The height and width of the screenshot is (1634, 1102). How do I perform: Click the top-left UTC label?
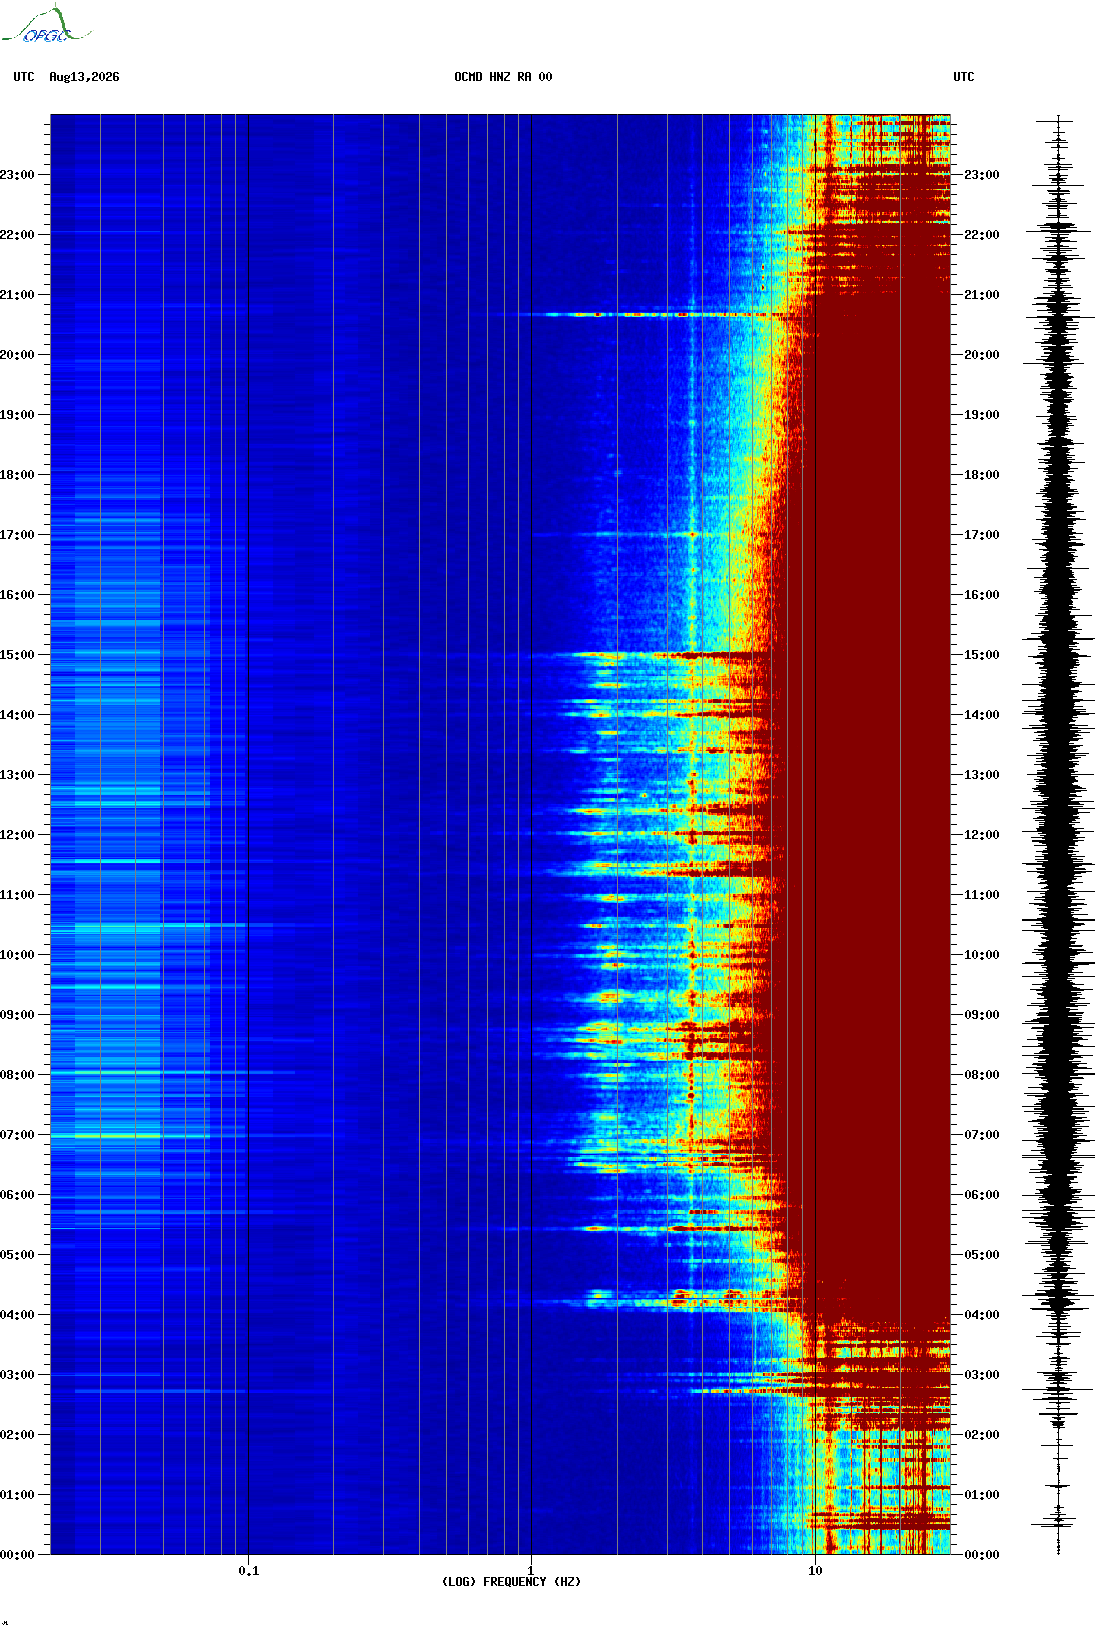pyautogui.click(x=24, y=77)
